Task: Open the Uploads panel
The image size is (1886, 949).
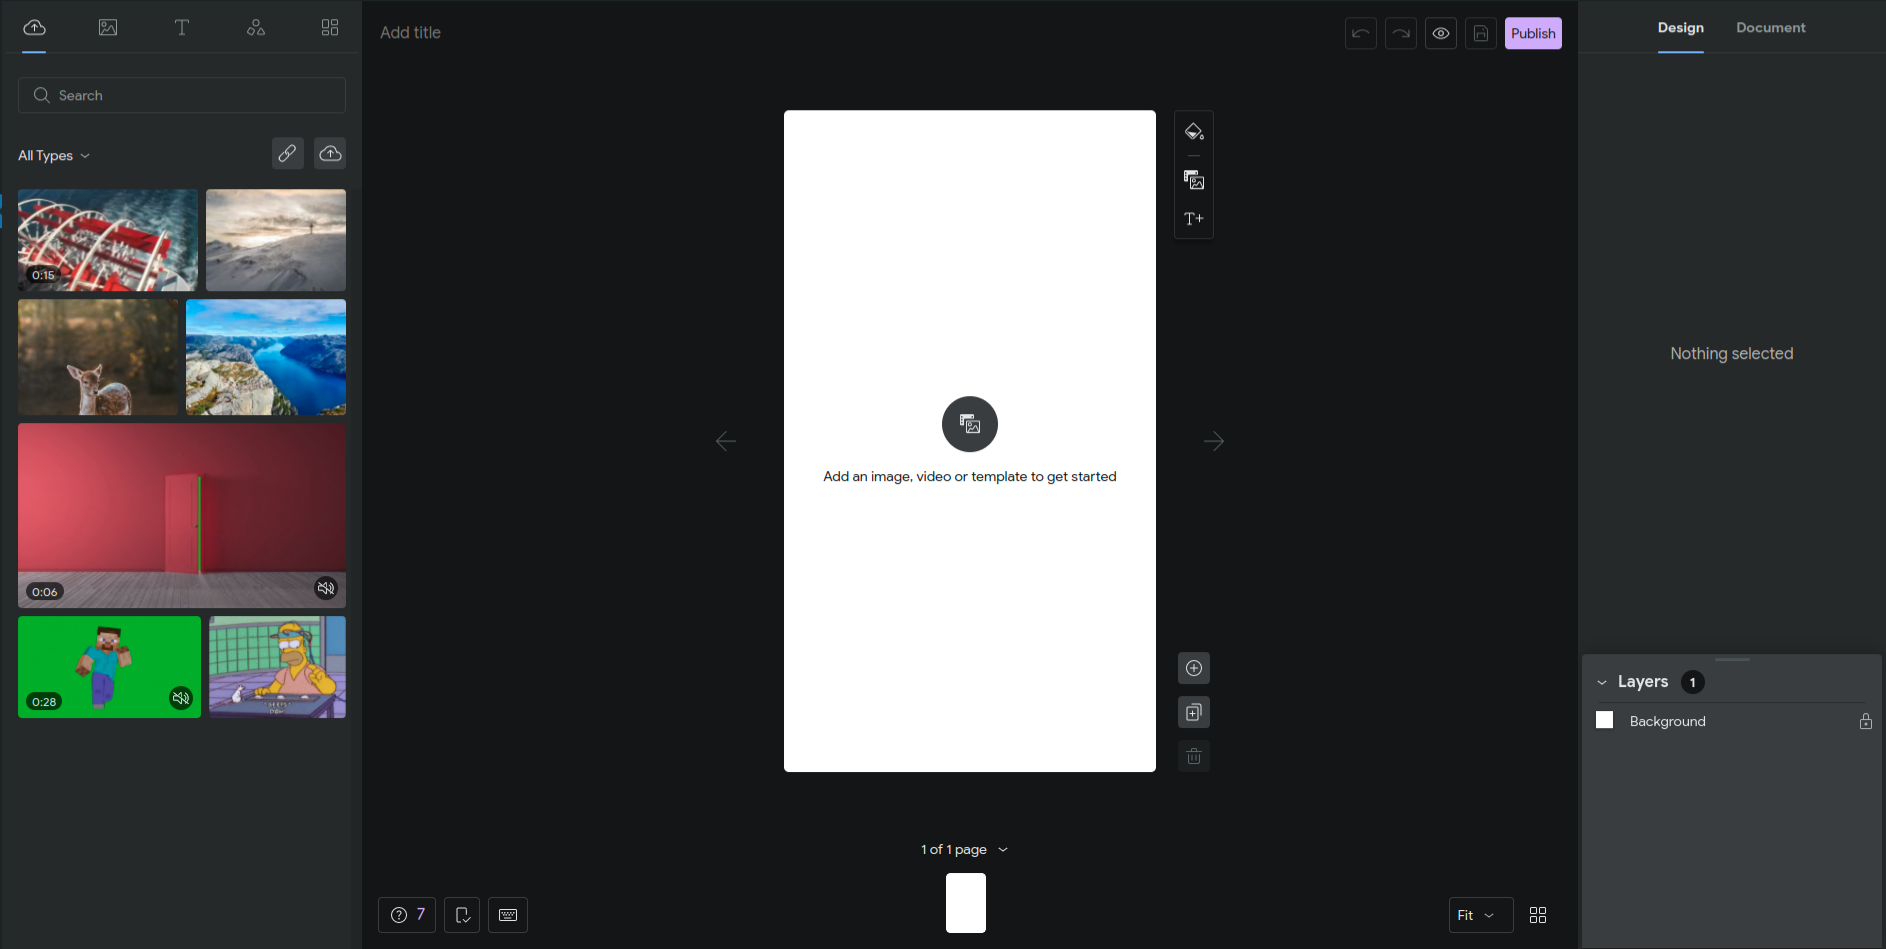Action: [33, 27]
